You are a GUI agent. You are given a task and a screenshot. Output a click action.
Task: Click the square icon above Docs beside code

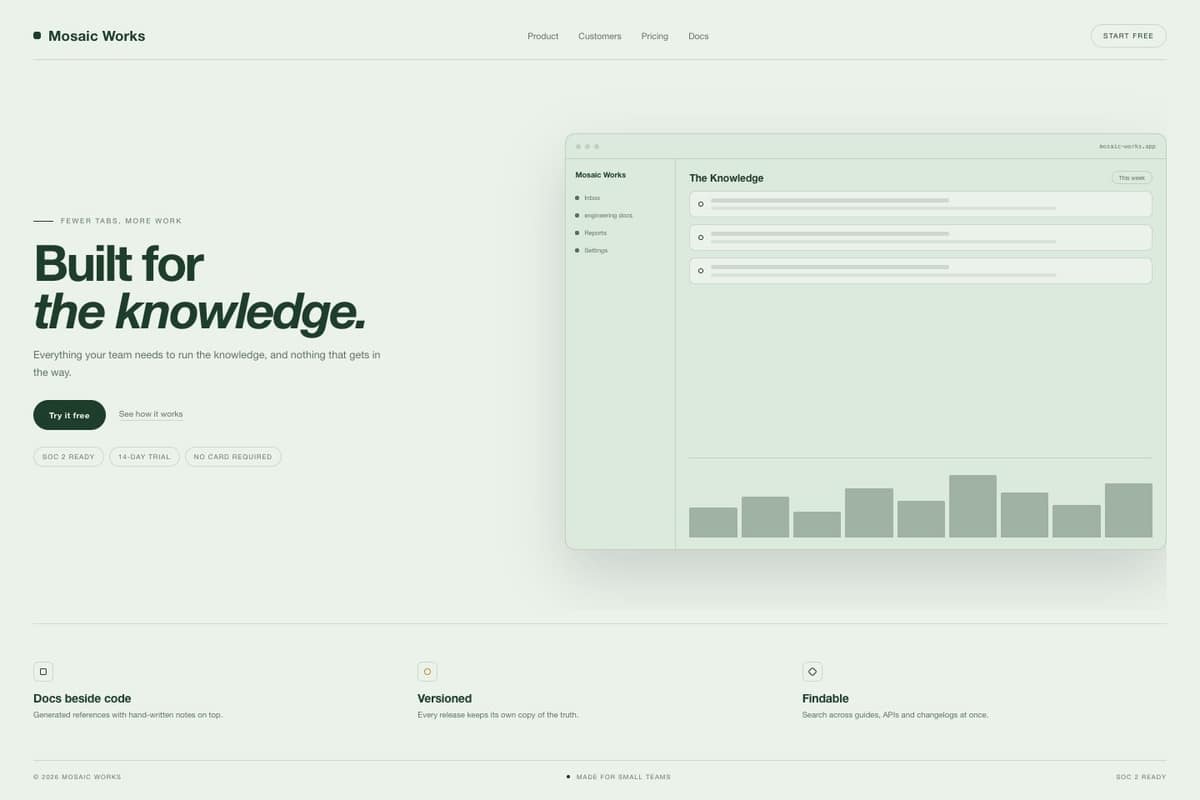pos(43,672)
